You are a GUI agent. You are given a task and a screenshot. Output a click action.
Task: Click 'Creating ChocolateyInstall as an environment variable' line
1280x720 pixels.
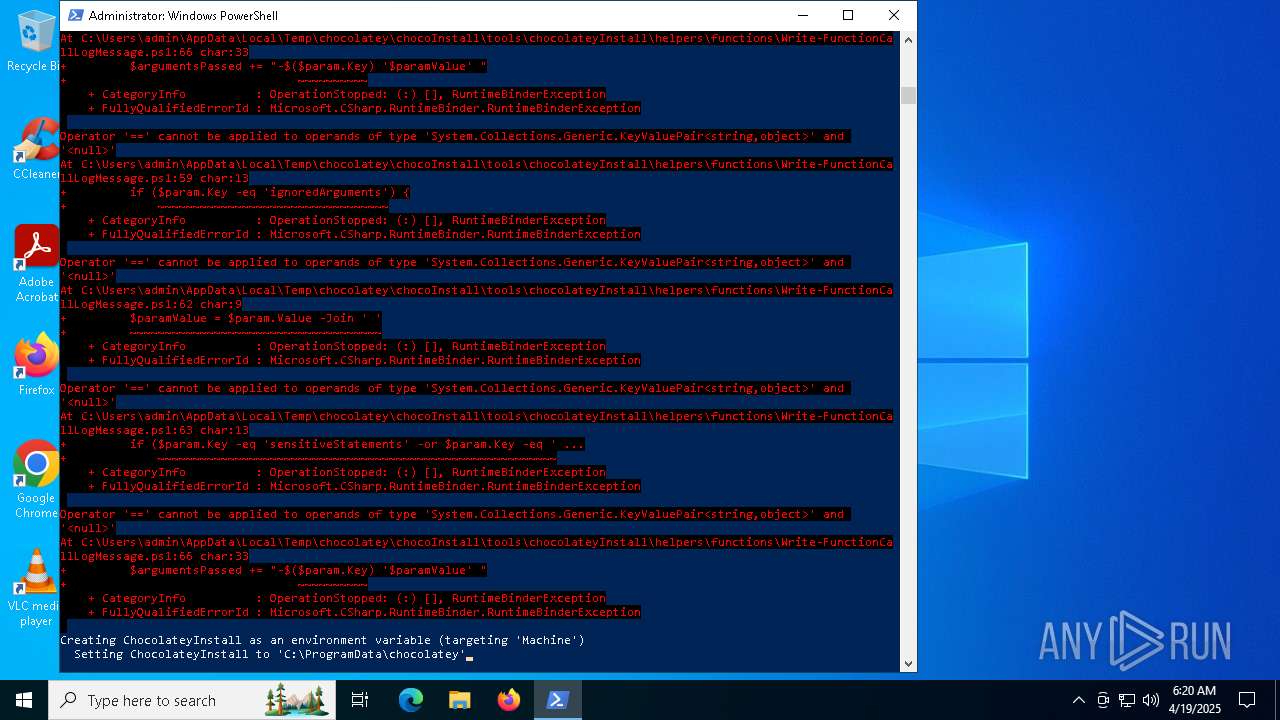(x=322, y=640)
